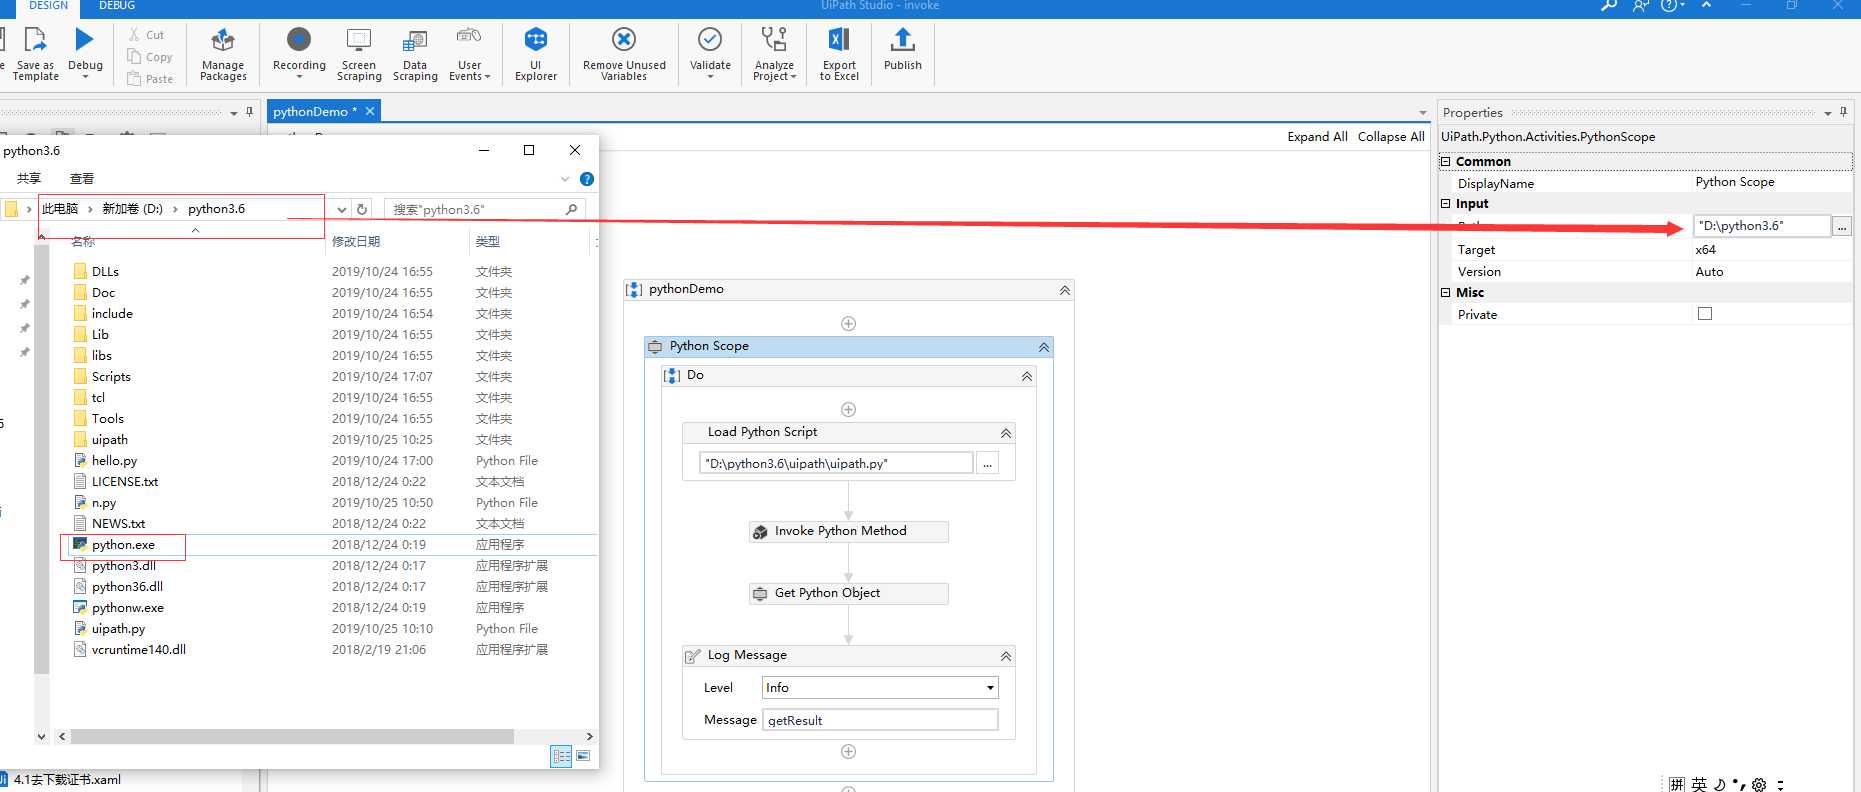The height and width of the screenshot is (792, 1861).
Task: Select python.exe in the file list
Action: [x=123, y=545]
